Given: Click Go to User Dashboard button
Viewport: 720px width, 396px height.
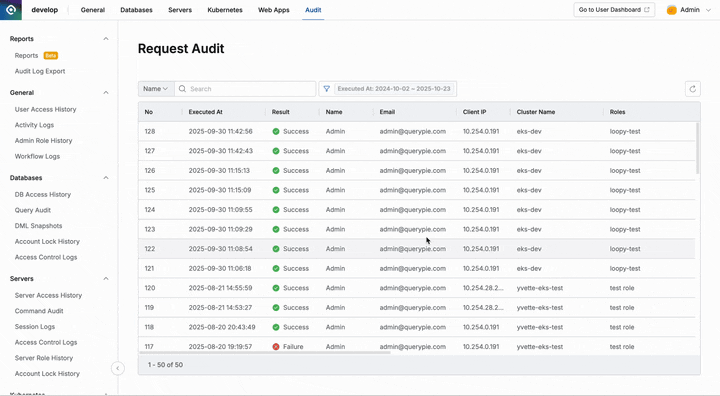Looking at the screenshot, I should tap(614, 10).
